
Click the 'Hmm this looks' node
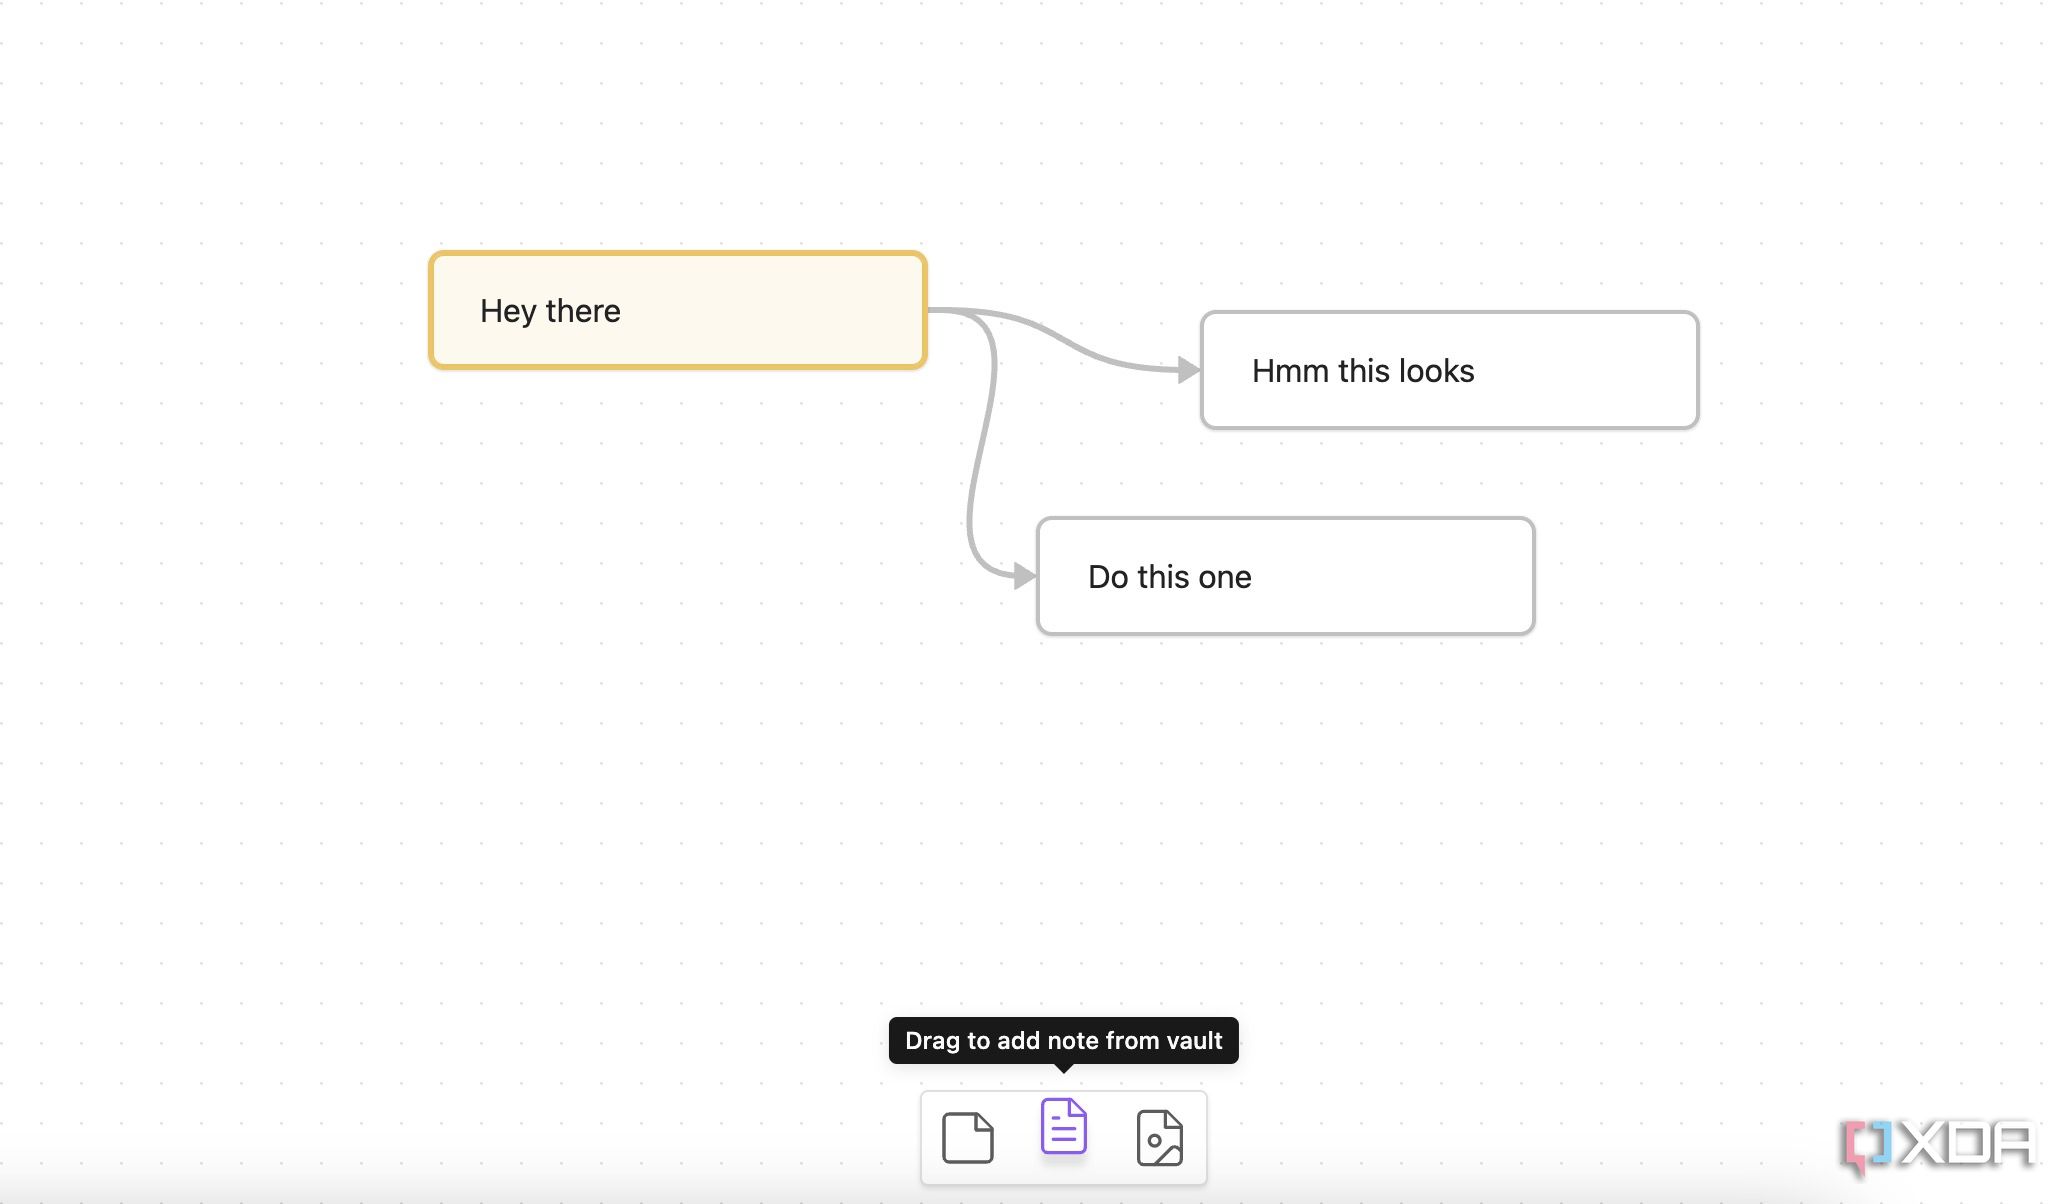click(1445, 368)
